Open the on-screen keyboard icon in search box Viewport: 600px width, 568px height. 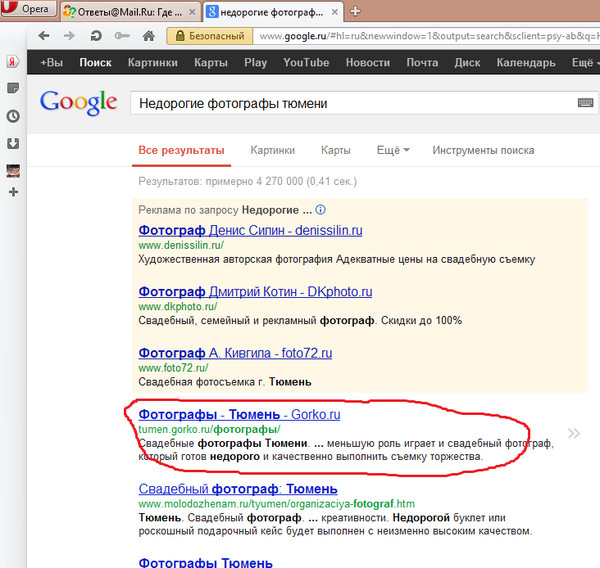click(585, 103)
